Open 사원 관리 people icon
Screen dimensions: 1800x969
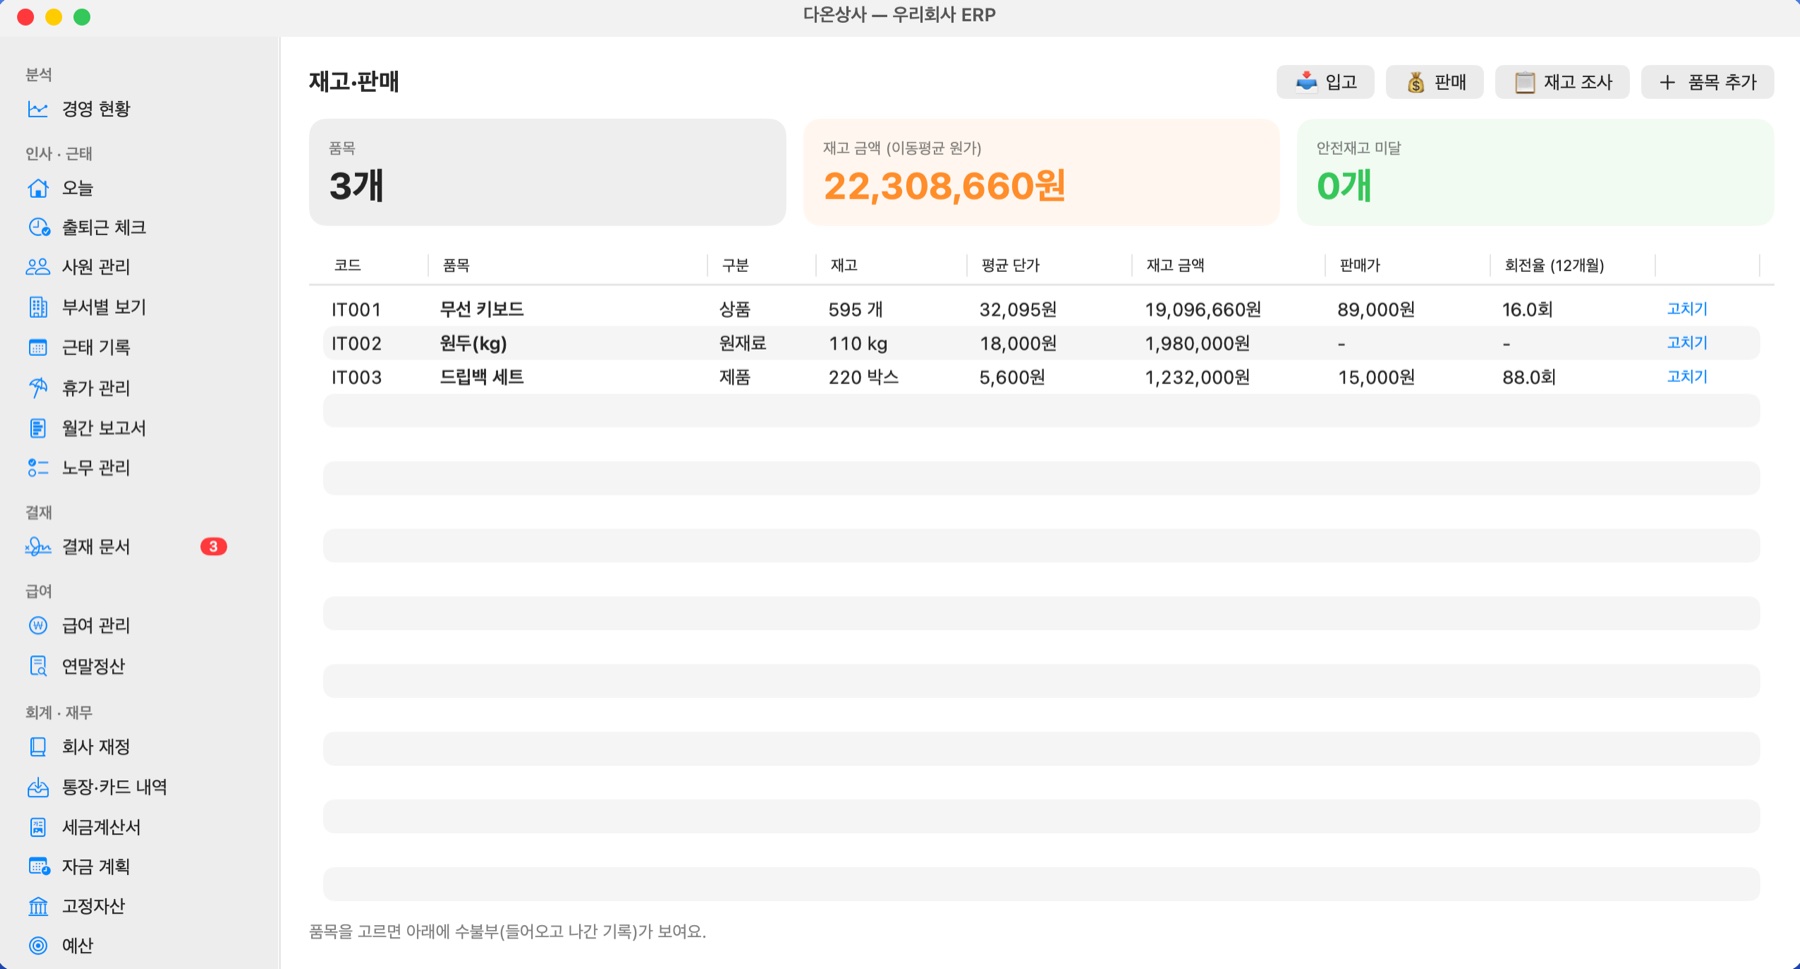pyautogui.click(x=38, y=267)
